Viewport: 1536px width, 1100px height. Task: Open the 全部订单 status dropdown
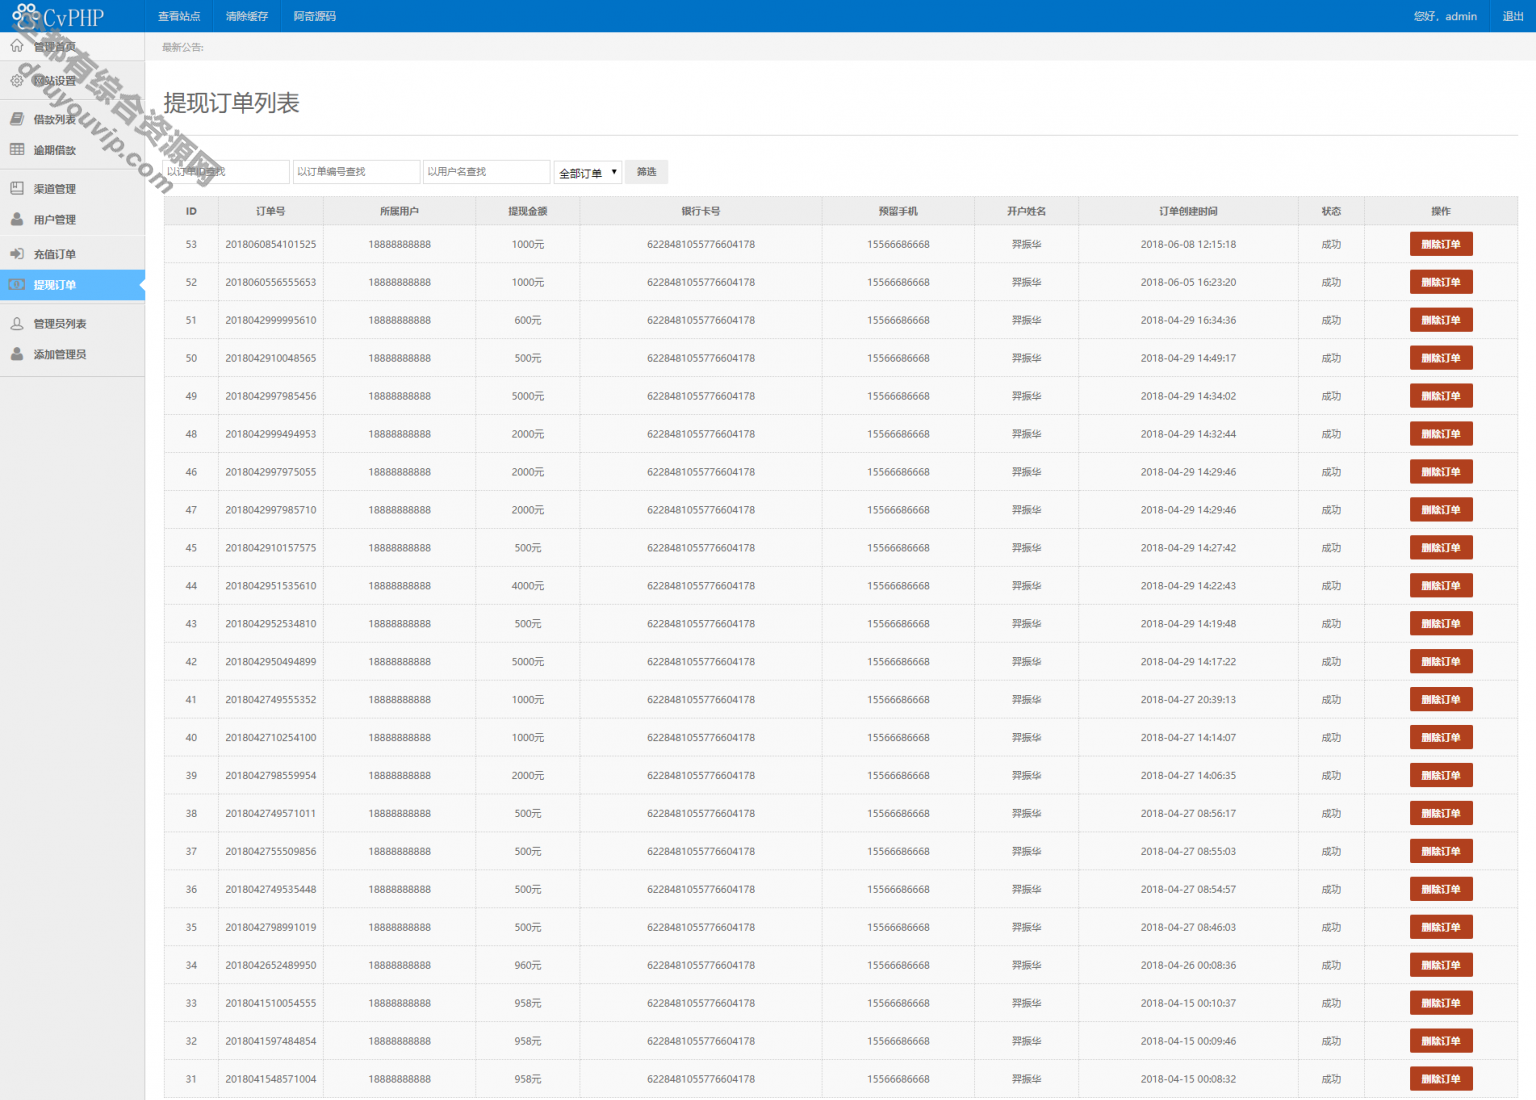588,173
